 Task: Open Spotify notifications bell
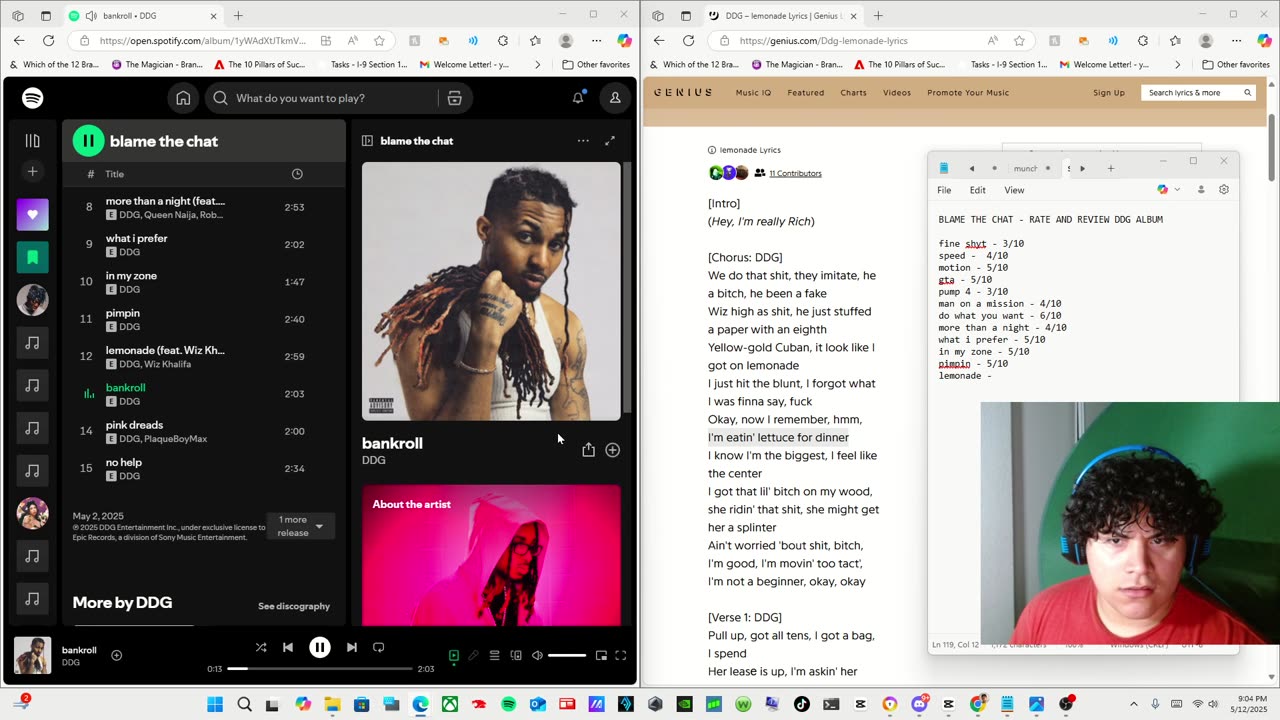click(x=578, y=98)
